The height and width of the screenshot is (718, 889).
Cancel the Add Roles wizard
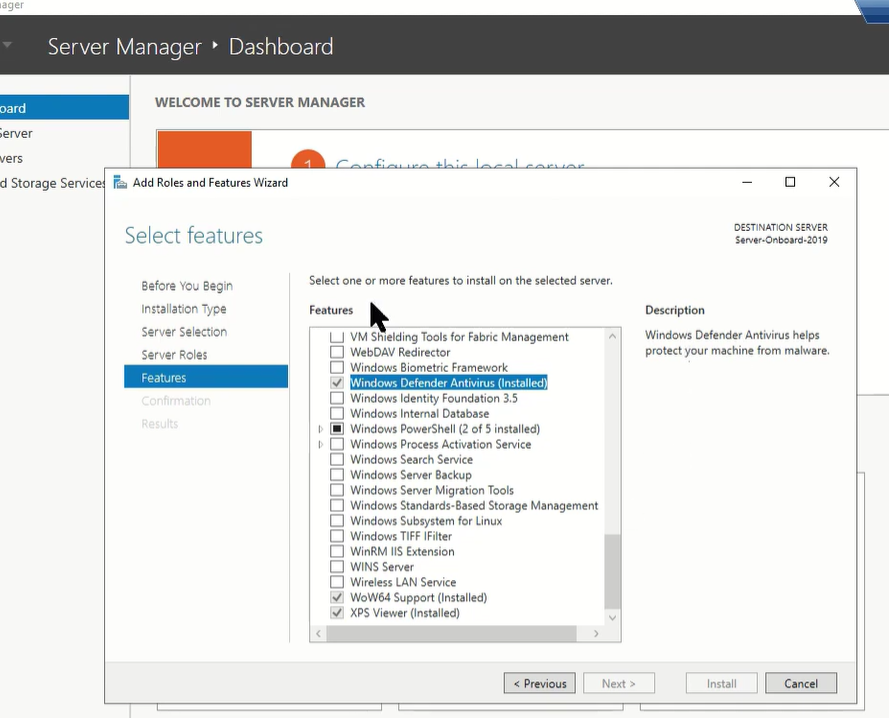click(x=801, y=683)
